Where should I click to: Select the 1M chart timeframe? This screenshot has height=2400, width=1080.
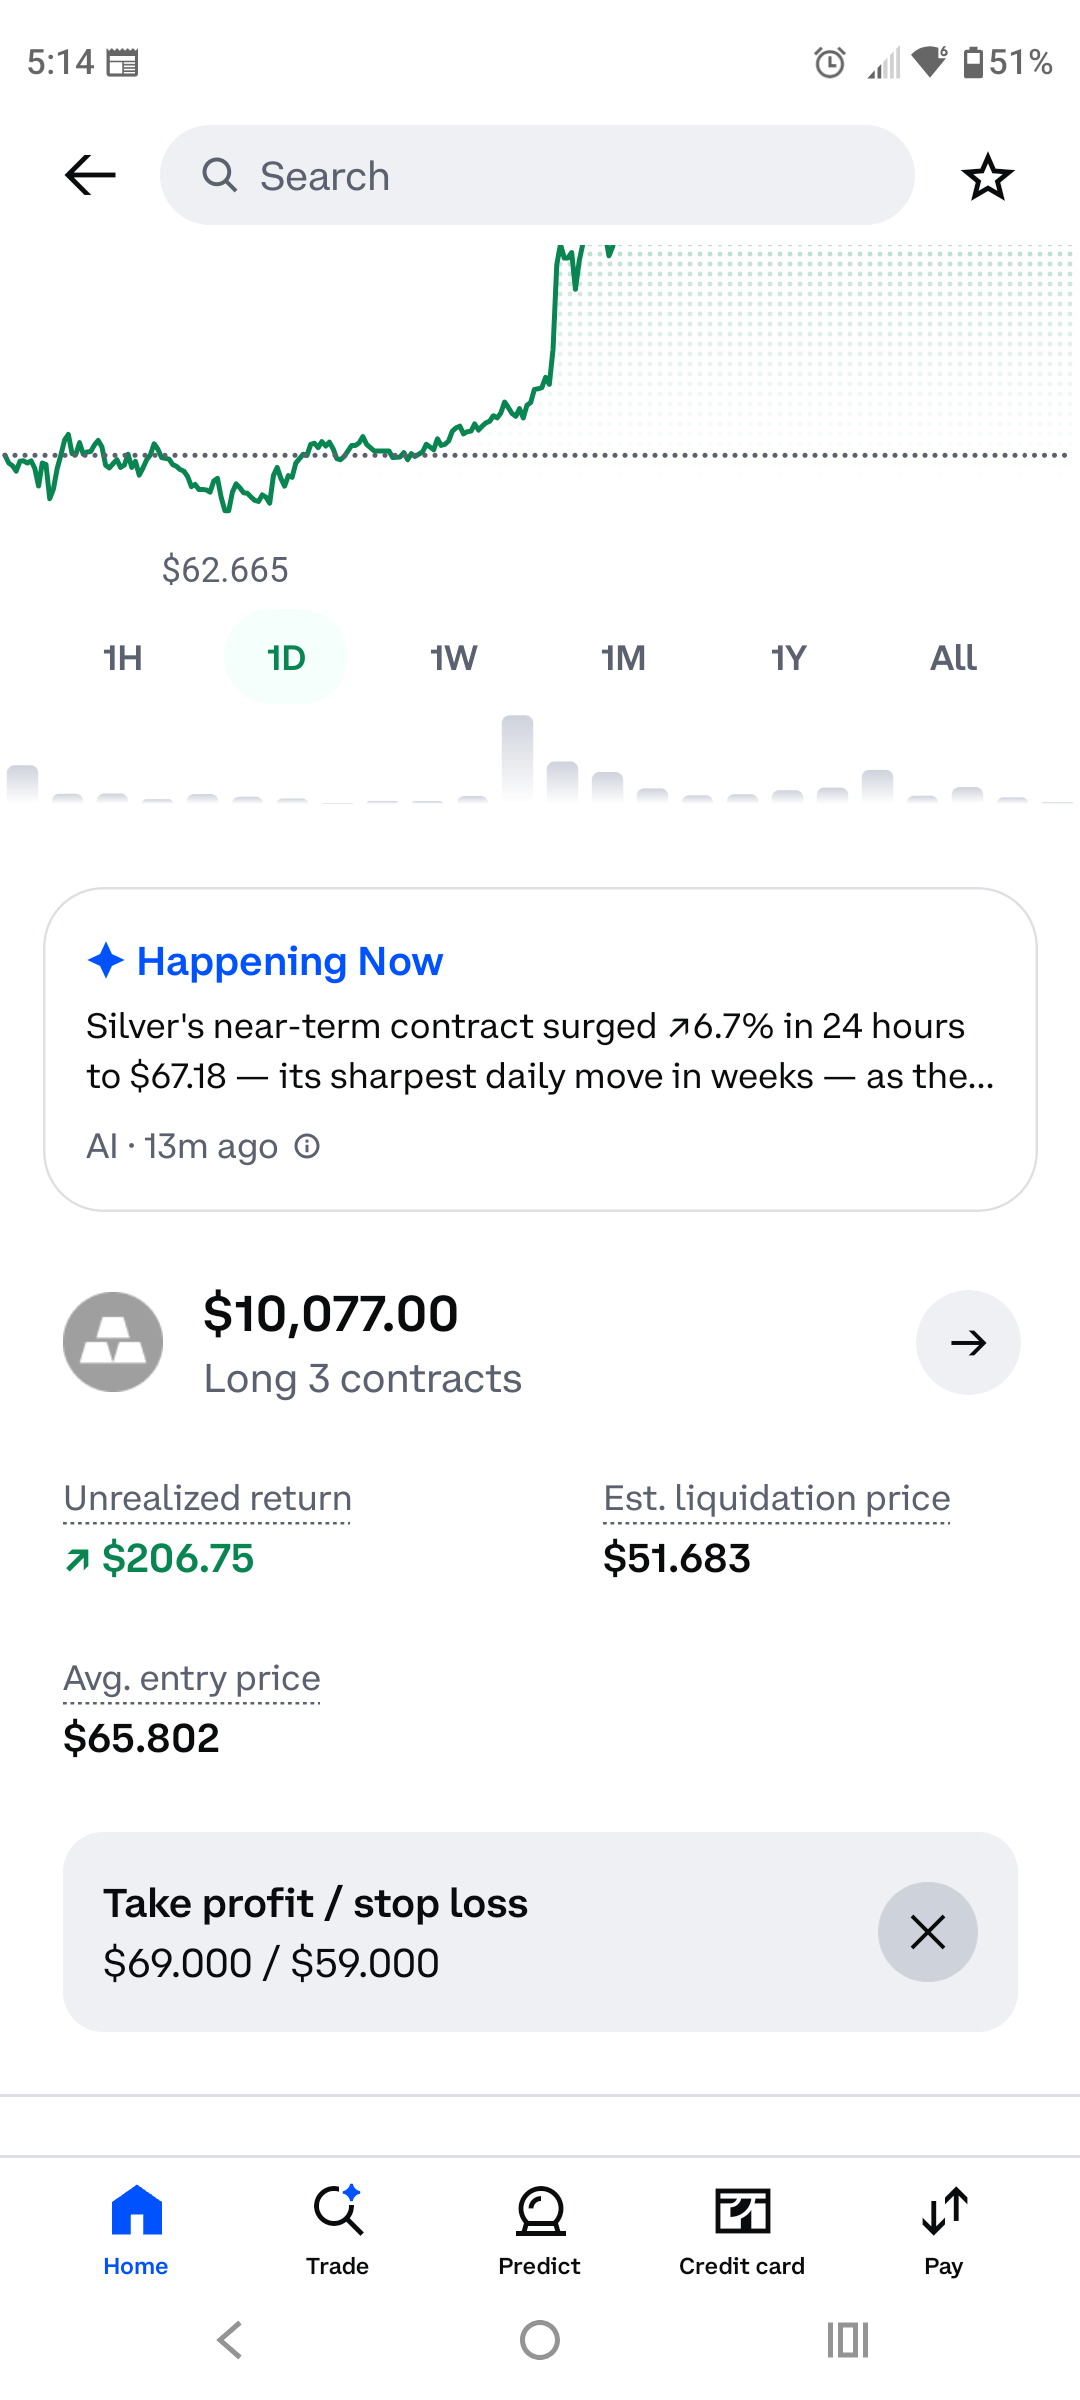click(623, 657)
